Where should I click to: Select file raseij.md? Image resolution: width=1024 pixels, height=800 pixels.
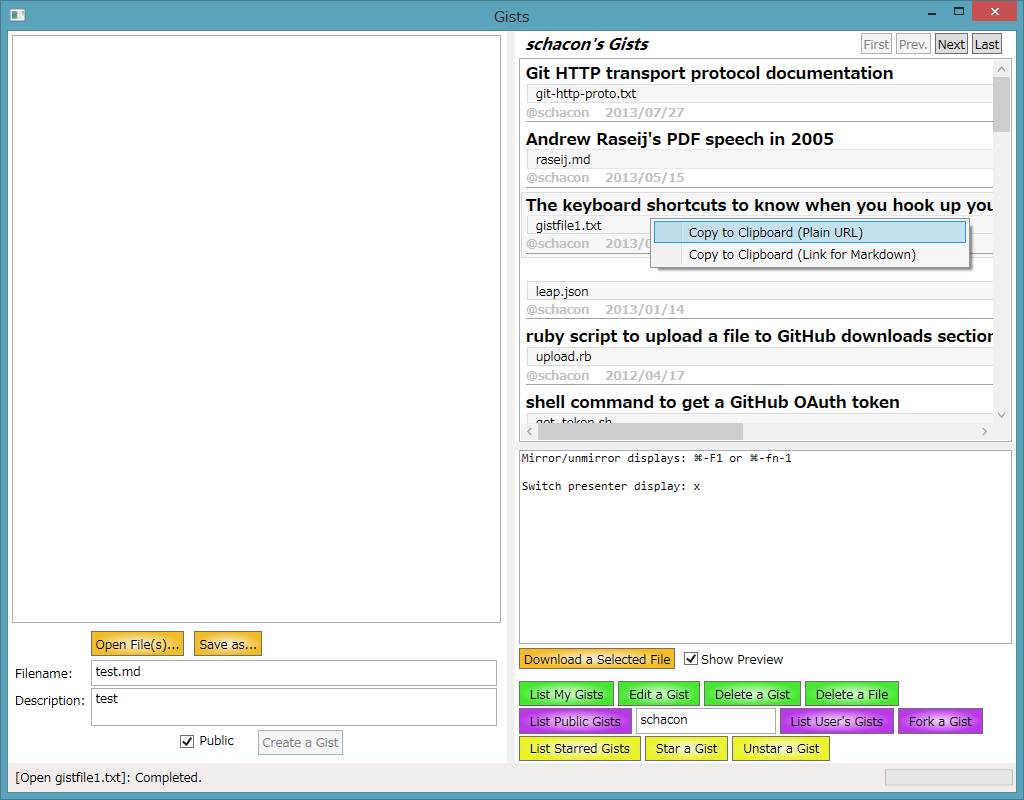tap(760, 159)
